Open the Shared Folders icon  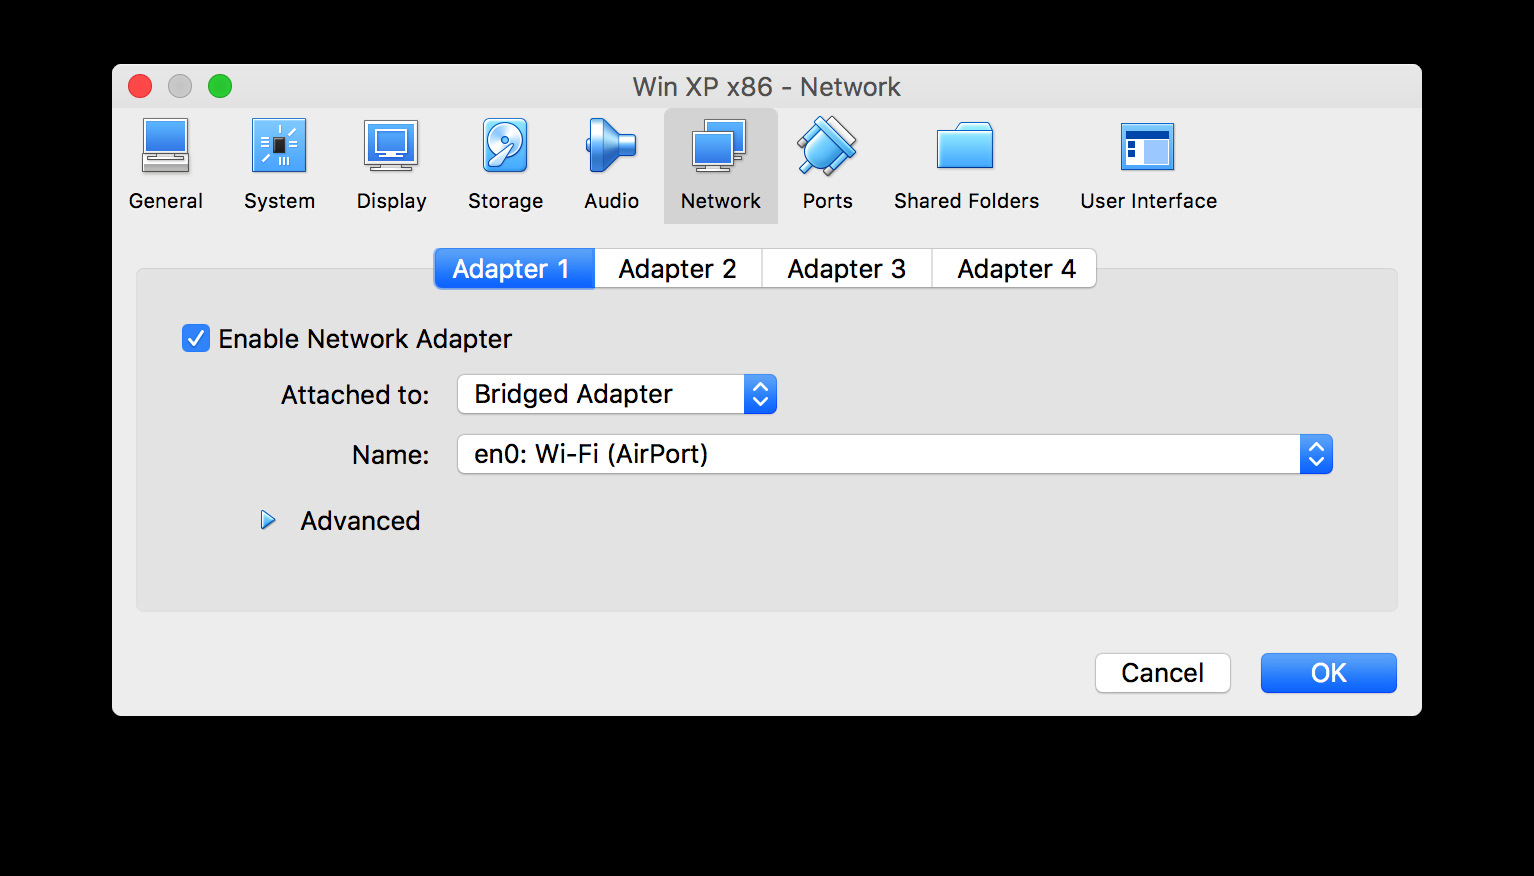click(965, 146)
